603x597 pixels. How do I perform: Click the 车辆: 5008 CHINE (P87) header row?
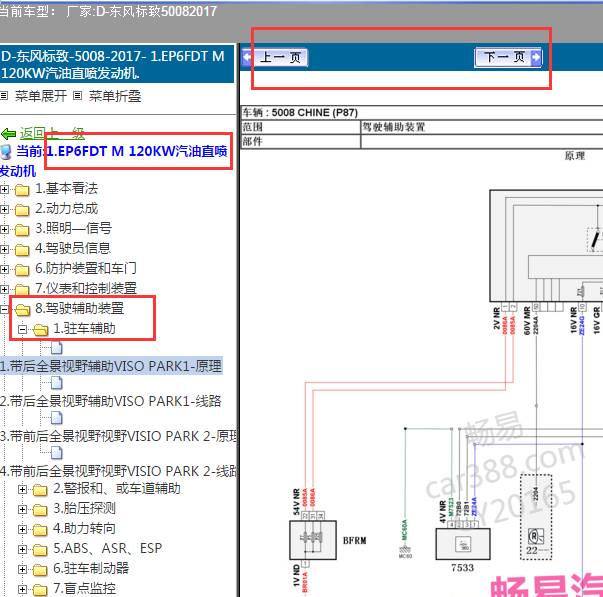(x=422, y=113)
